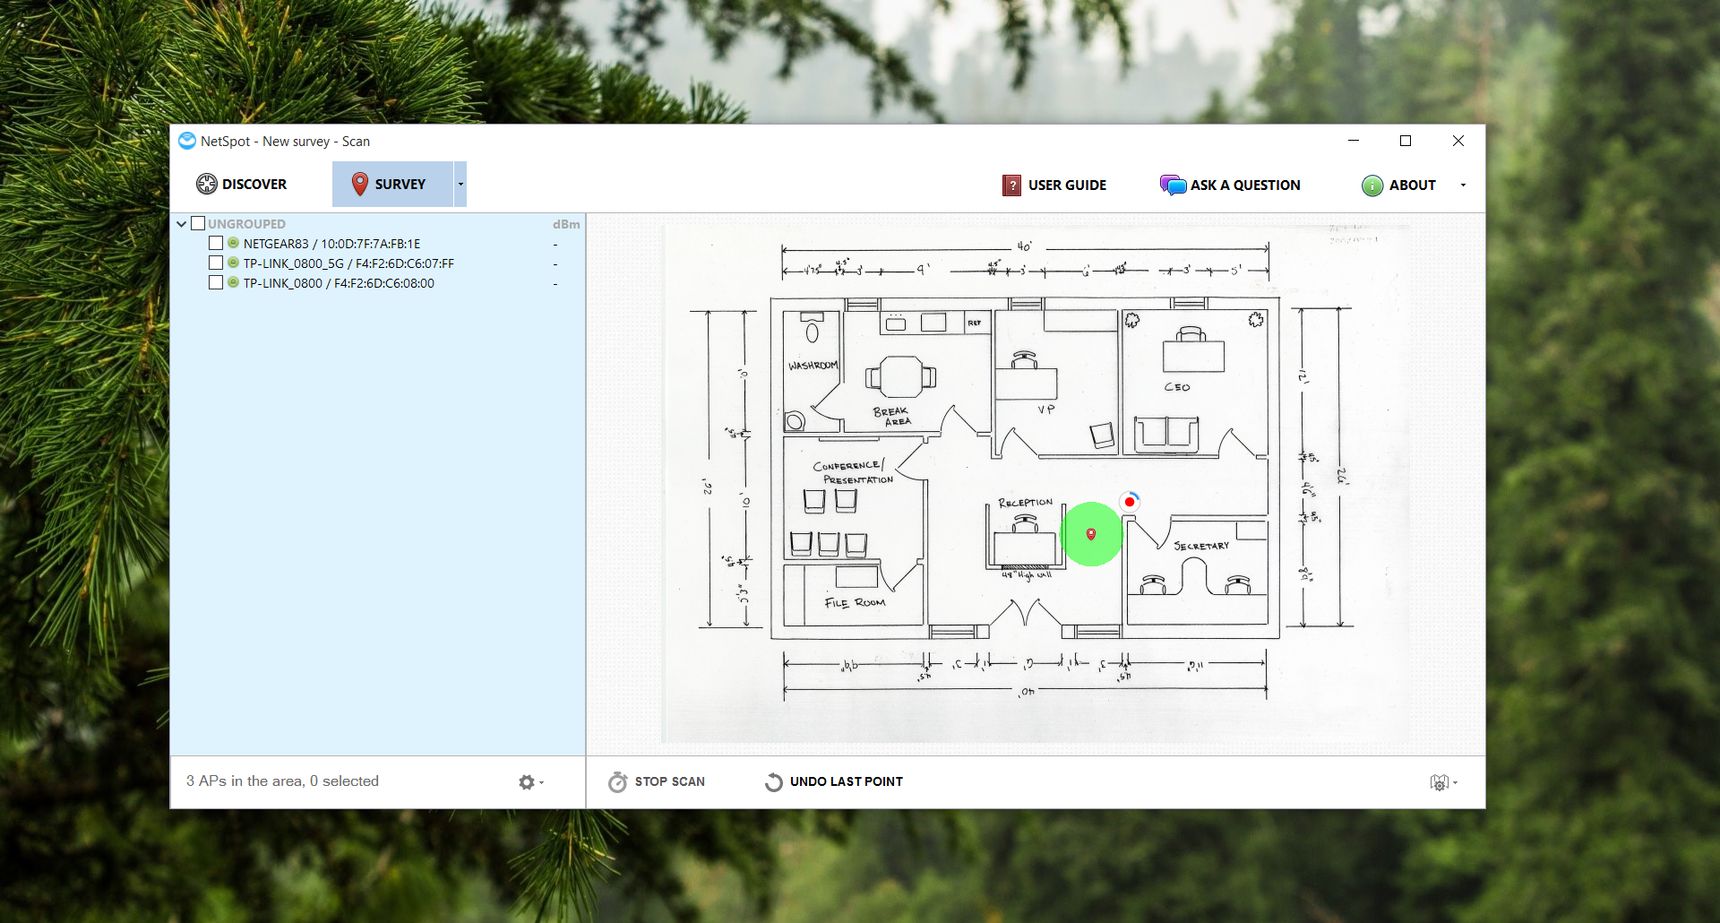Screen dimensions: 1720x923
Task: Click the dBm column header
Action: [566, 224]
